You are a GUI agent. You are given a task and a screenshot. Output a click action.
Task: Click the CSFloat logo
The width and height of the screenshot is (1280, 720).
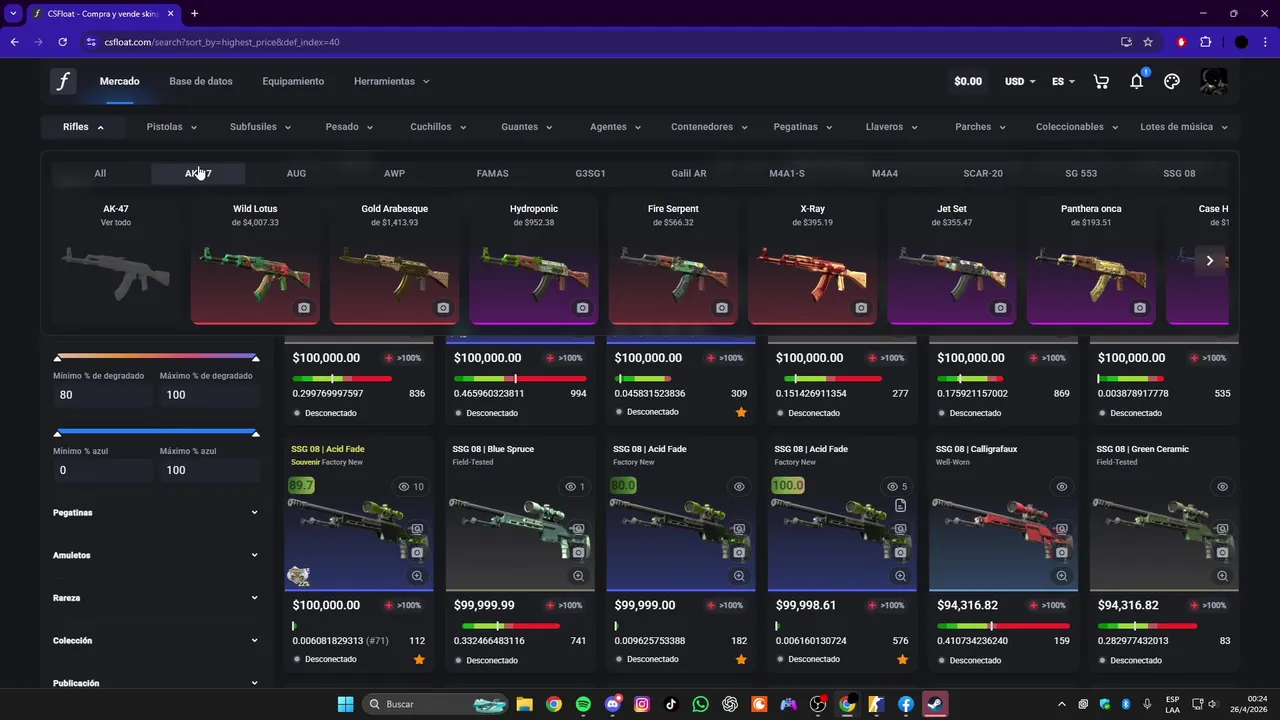pyautogui.click(x=63, y=82)
